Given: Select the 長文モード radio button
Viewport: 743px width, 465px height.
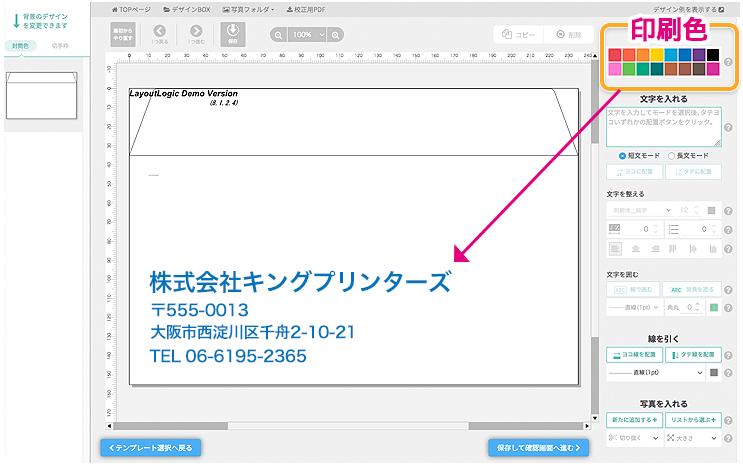Looking at the screenshot, I should (671, 156).
